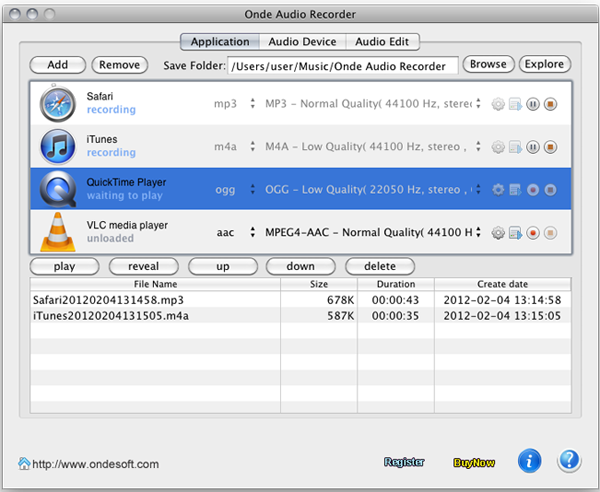Switch to the Audio Device tab
Viewport: 600px width, 492px height.
coord(302,42)
